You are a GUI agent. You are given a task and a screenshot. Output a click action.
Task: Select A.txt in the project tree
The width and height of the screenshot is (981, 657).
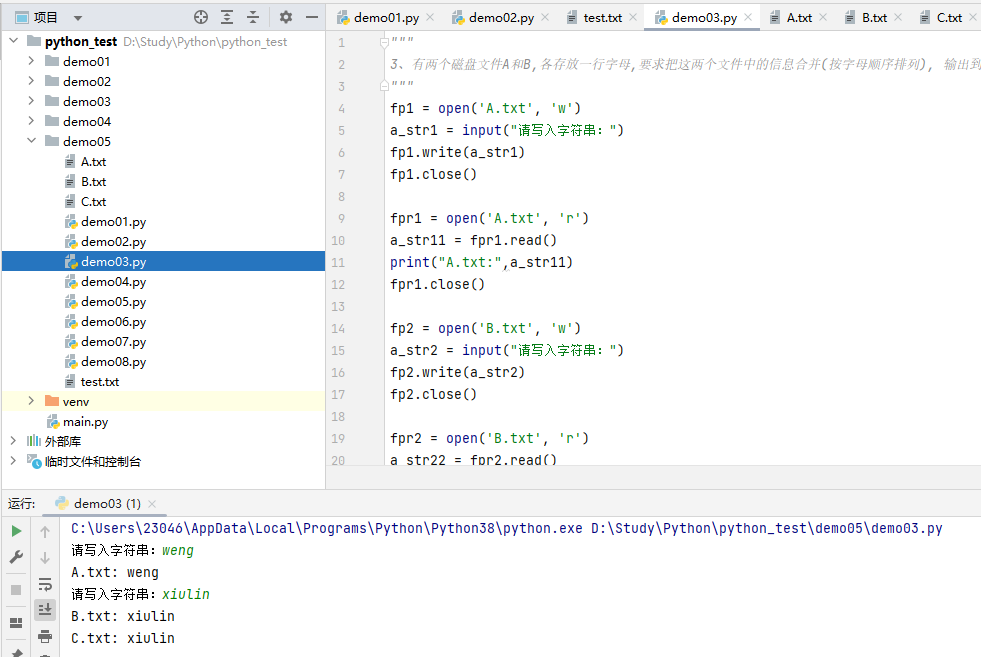tap(93, 161)
